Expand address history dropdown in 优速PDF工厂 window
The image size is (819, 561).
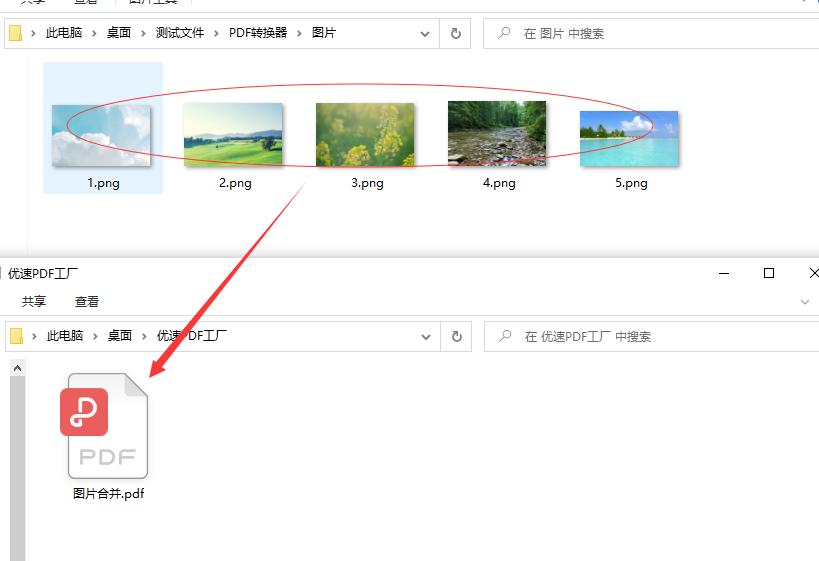click(426, 337)
